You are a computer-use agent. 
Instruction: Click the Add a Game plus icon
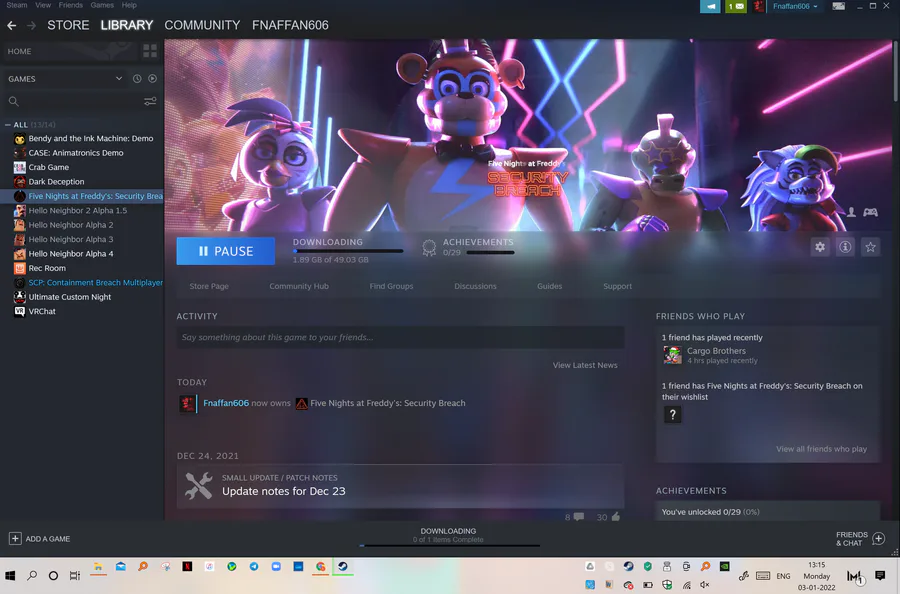(x=15, y=538)
